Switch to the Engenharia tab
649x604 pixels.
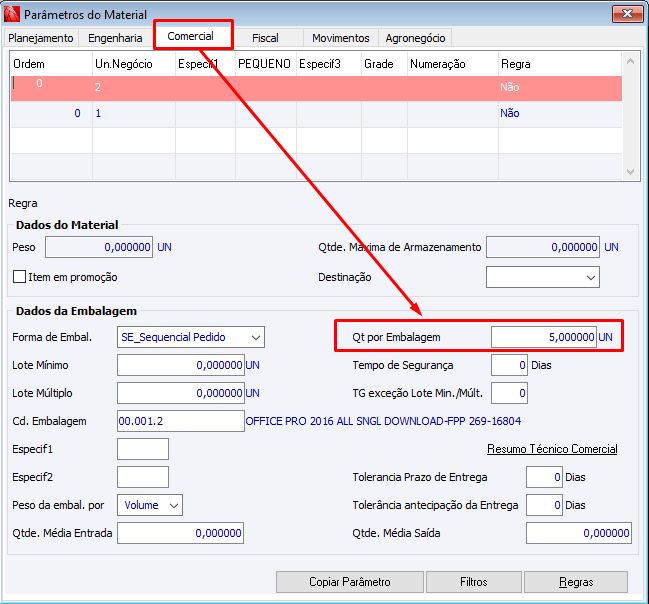coord(115,38)
